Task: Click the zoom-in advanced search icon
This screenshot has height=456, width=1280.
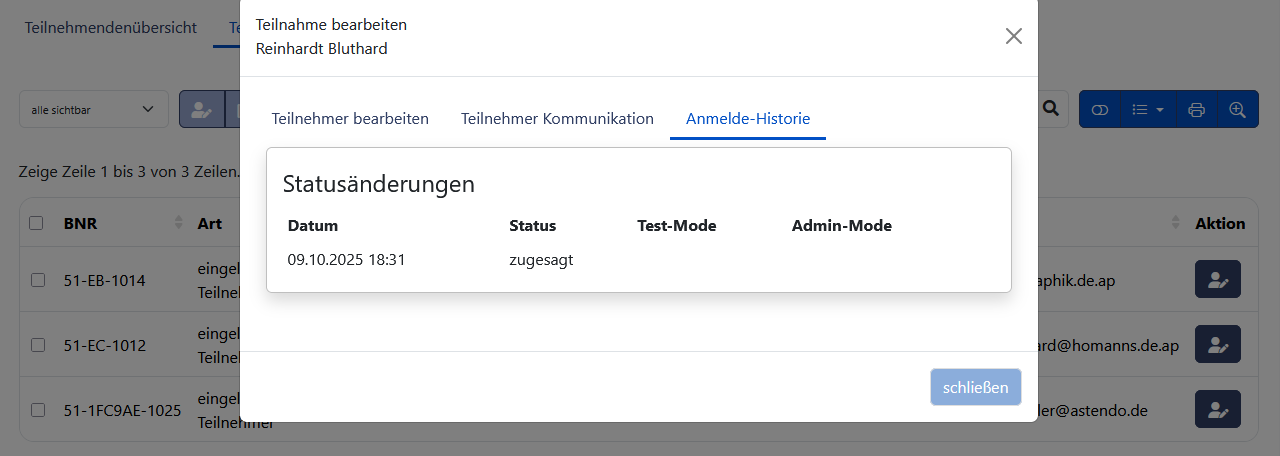Action: click(1237, 109)
